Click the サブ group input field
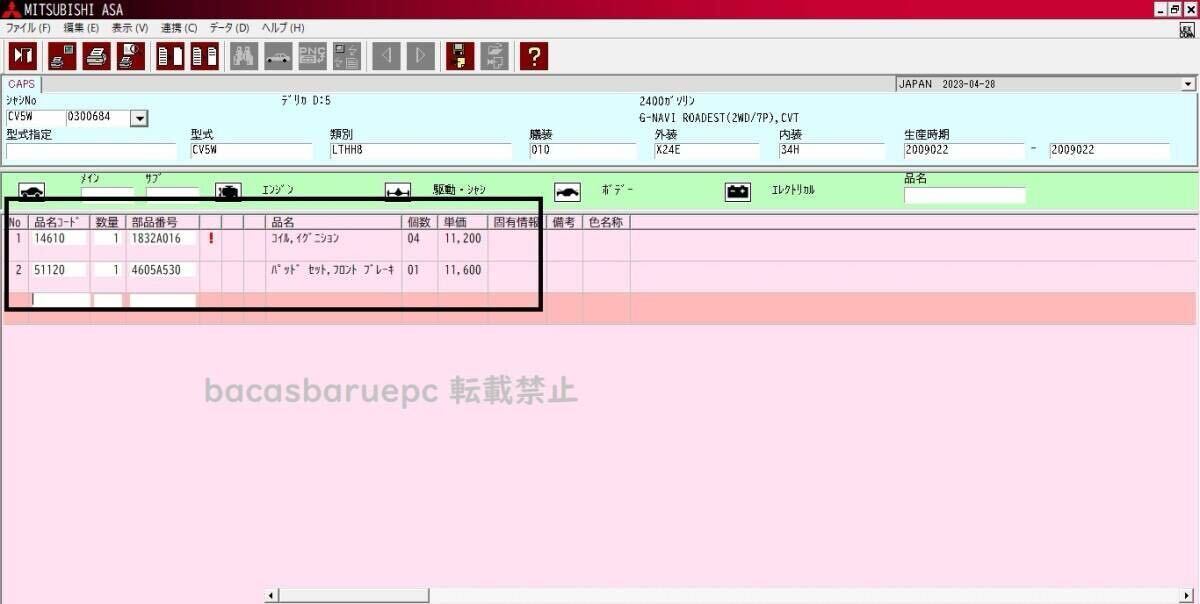Screen dimensions: 1200x604 [172, 194]
